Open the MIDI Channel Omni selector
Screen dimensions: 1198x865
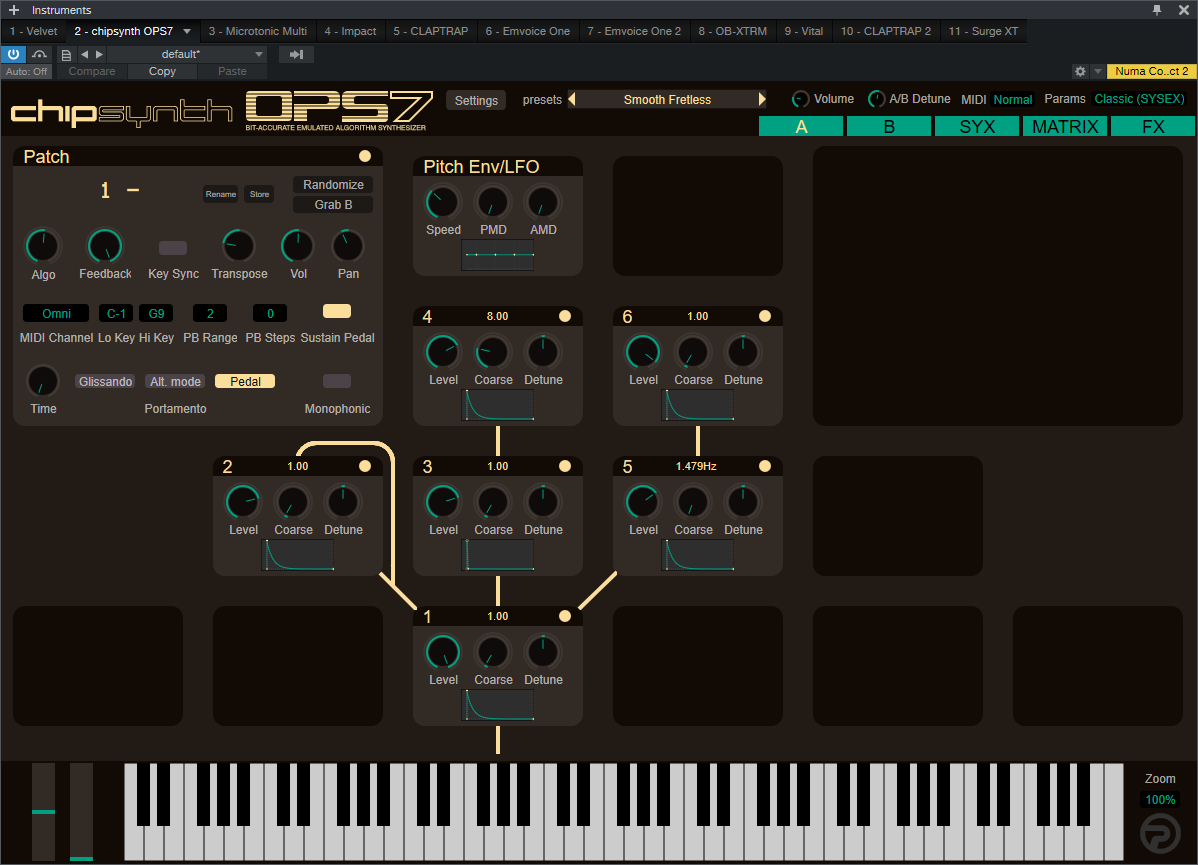point(56,313)
